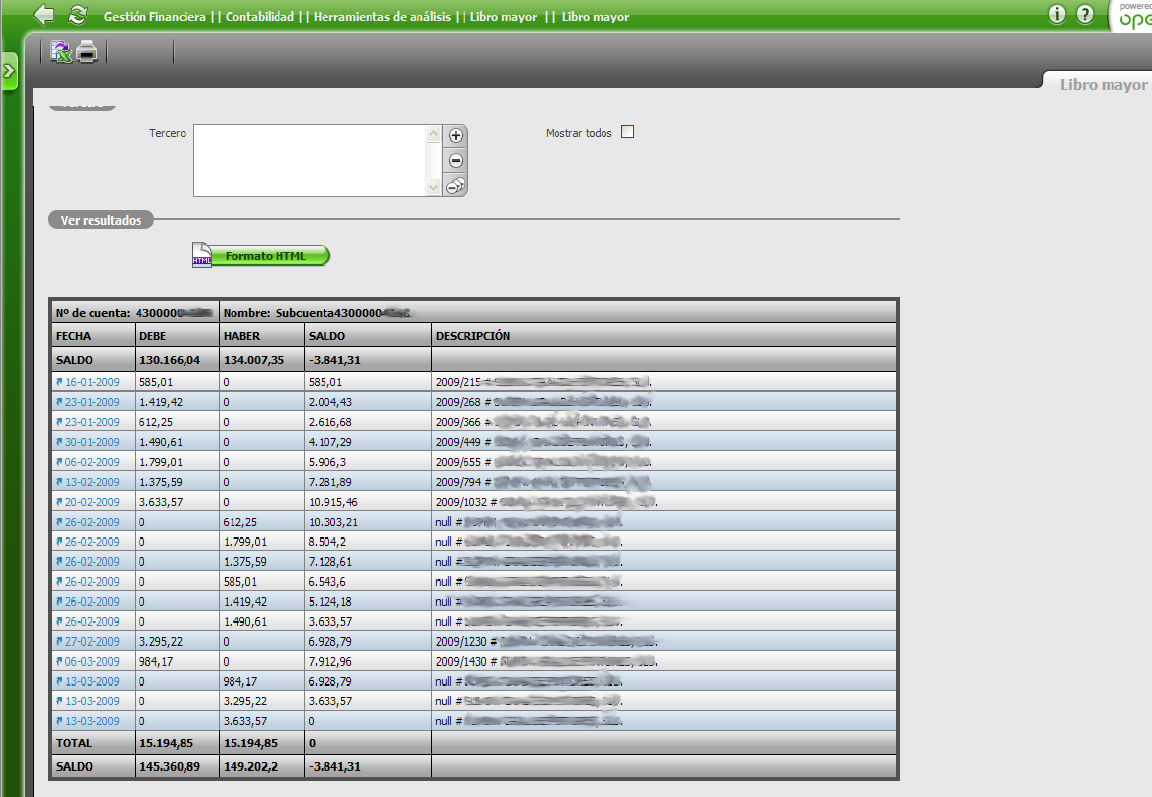Add a Tercero with plus icon
Image resolution: width=1152 pixels, height=797 pixels.
[456, 136]
